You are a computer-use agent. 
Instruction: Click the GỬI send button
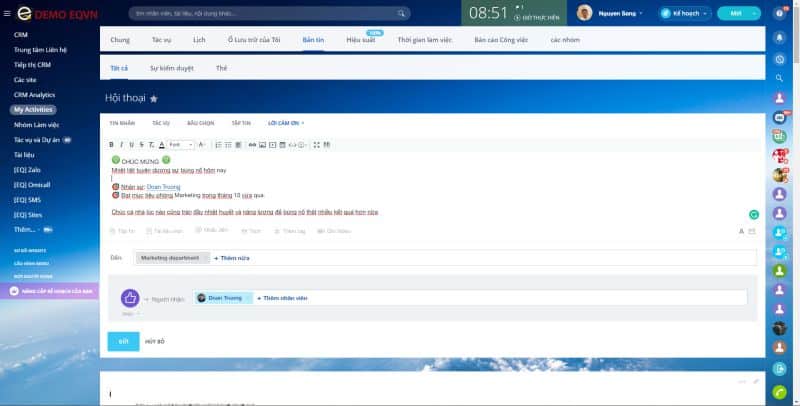tap(123, 341)
